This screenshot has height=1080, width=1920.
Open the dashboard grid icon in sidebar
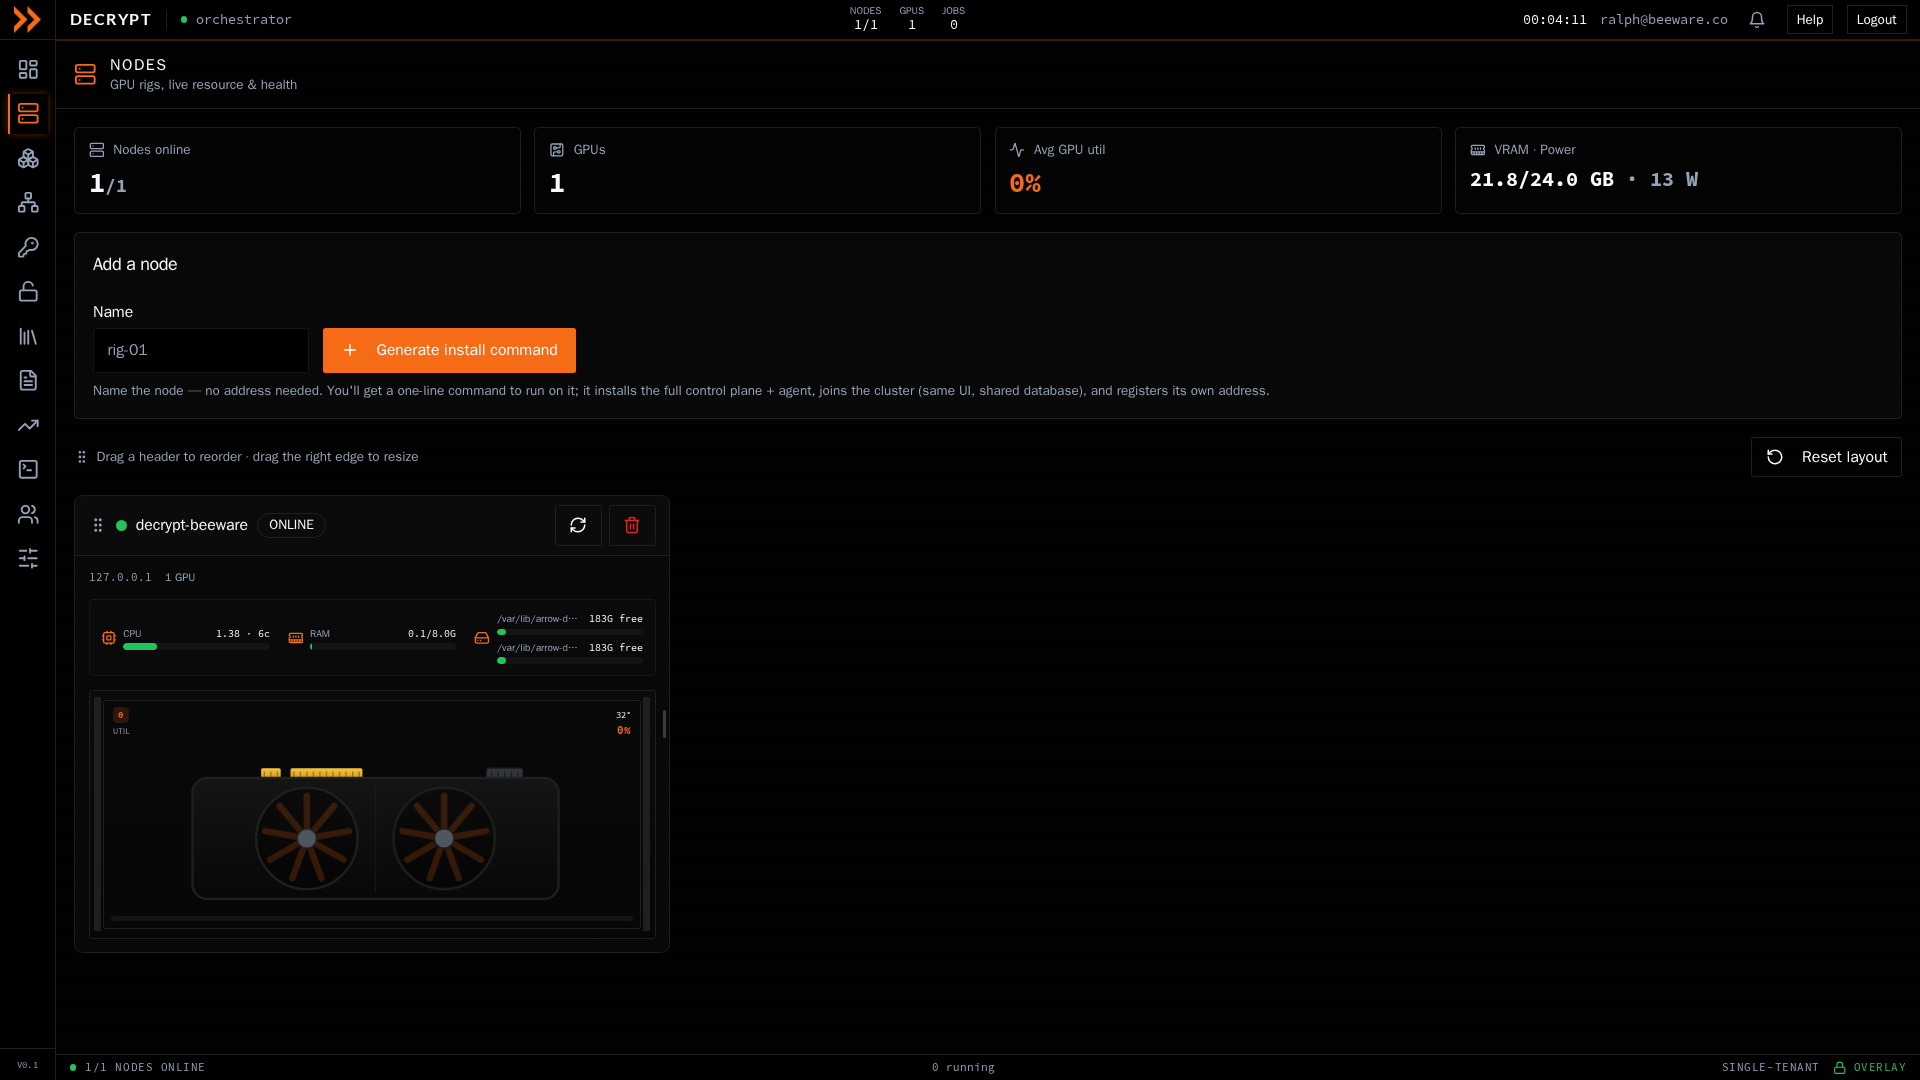28,69
